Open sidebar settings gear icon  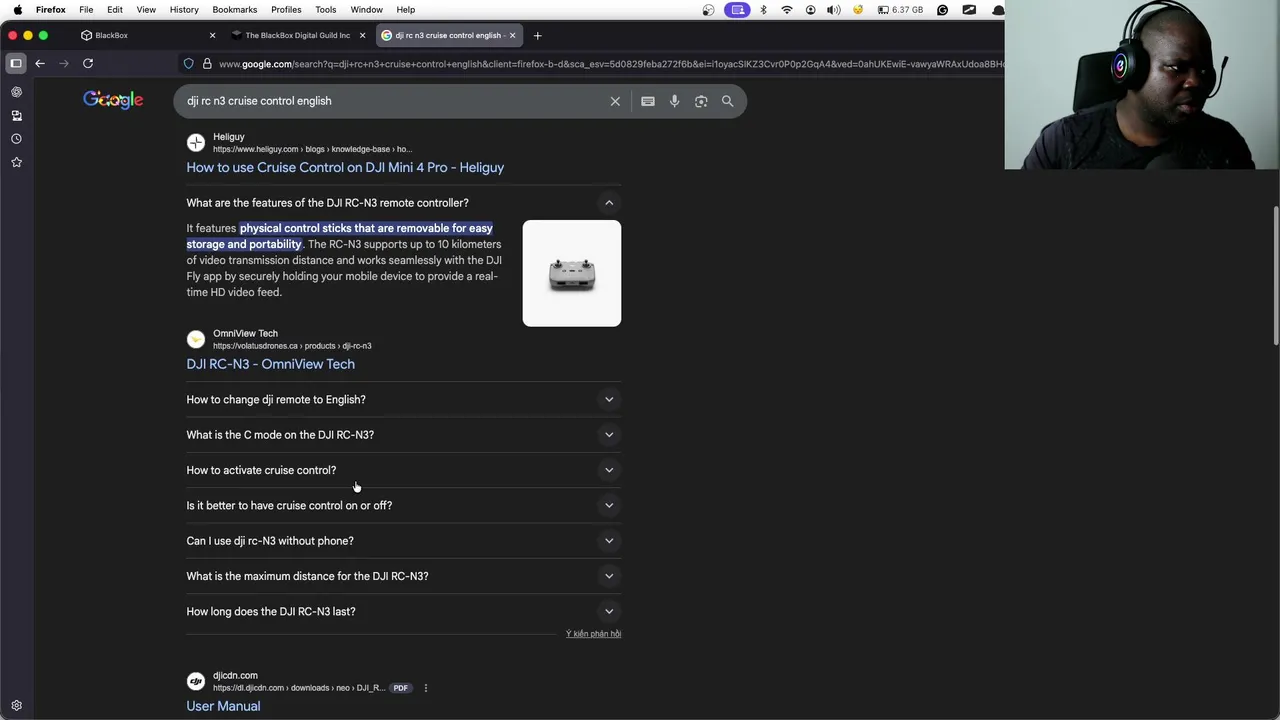16,705
